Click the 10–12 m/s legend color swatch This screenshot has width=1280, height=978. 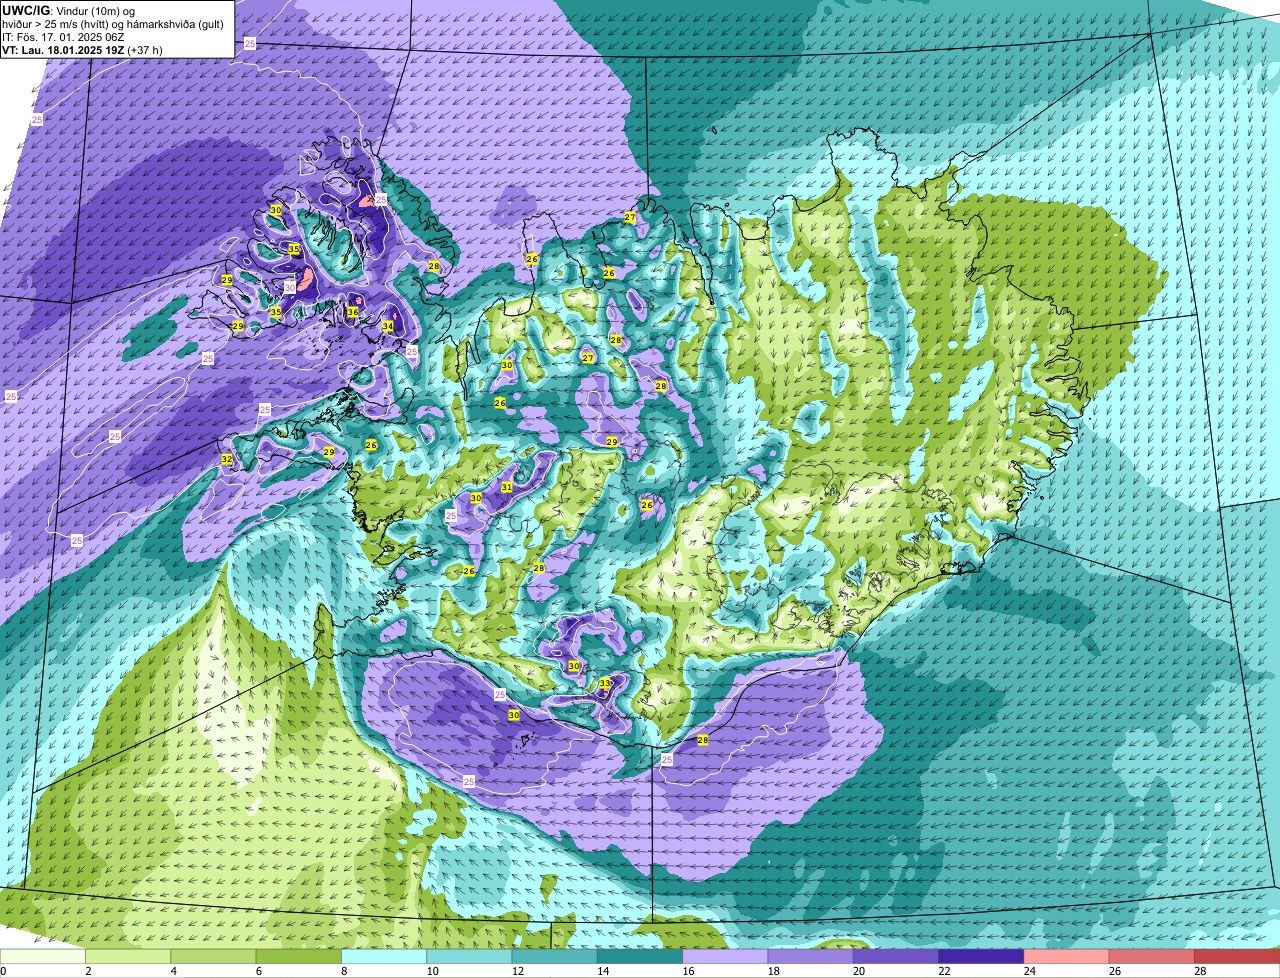point(469,956)
